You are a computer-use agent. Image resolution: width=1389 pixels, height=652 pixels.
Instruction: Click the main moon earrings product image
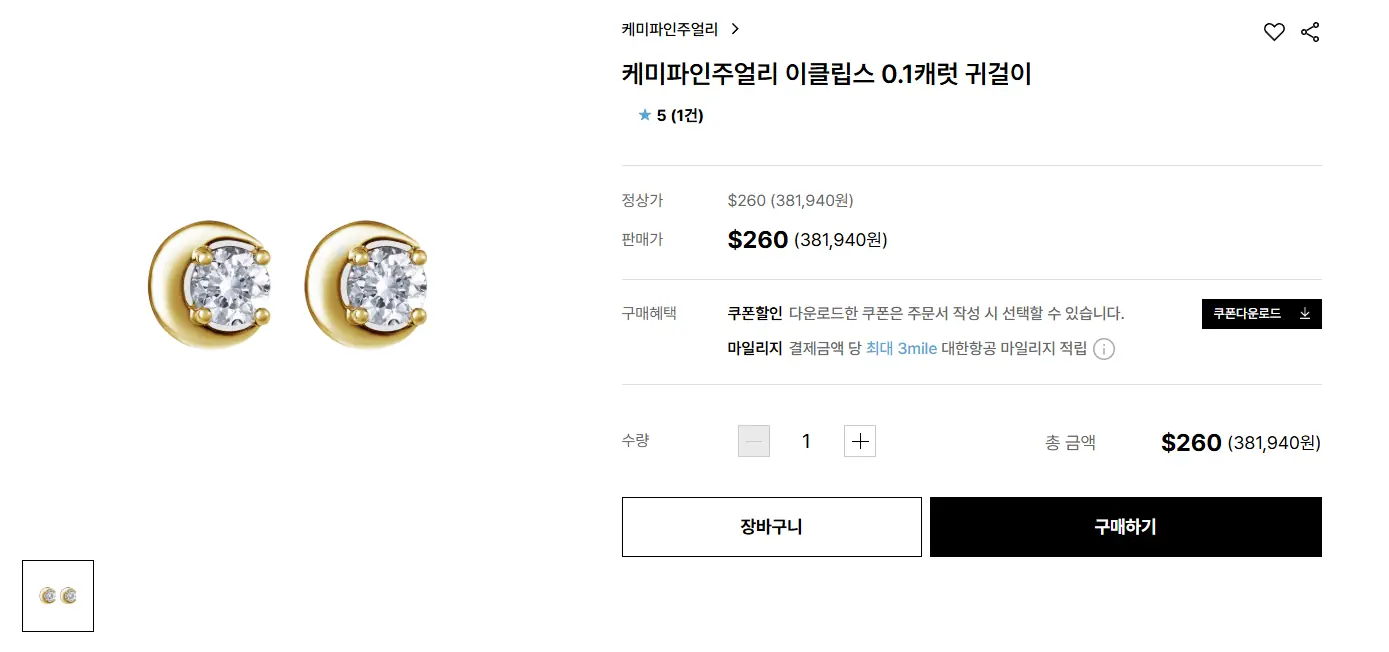pyautogui.click(x=288, y=284)
